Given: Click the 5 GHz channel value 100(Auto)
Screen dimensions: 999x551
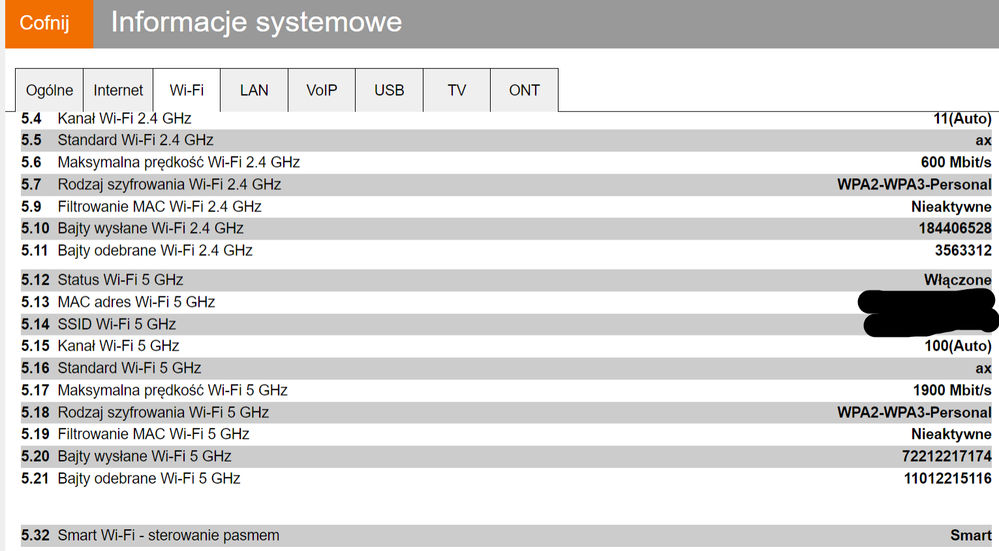Looking at the screenshot, I should [x=958, y=346].
